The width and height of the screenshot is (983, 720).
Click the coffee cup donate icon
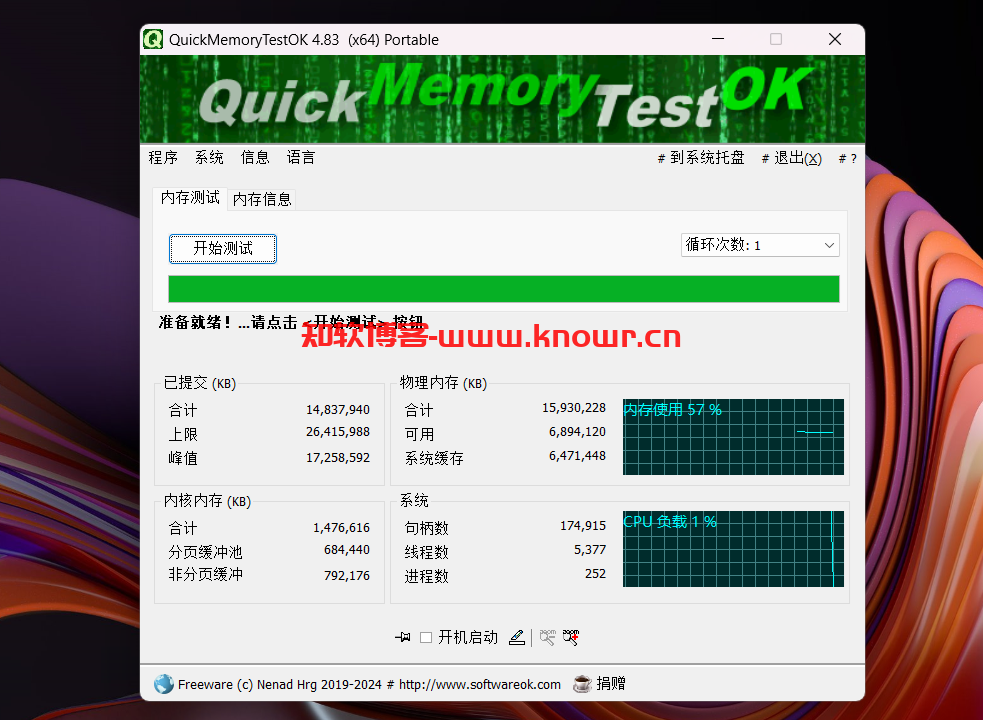pos(582,684)
